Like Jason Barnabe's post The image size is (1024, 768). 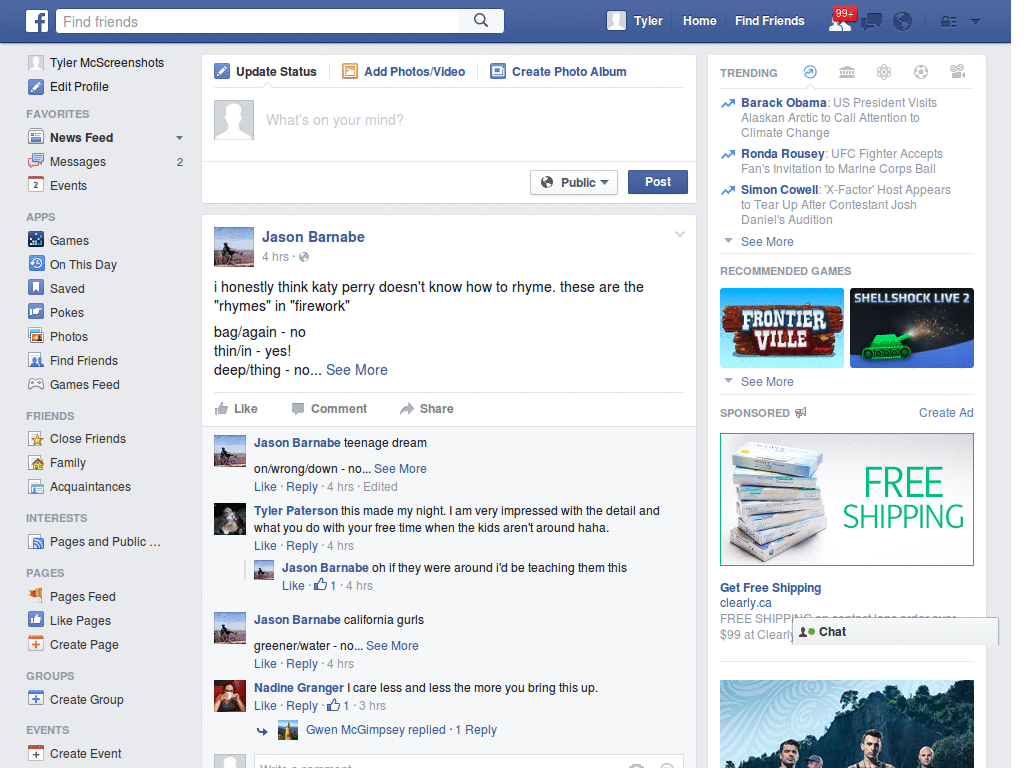236,409
